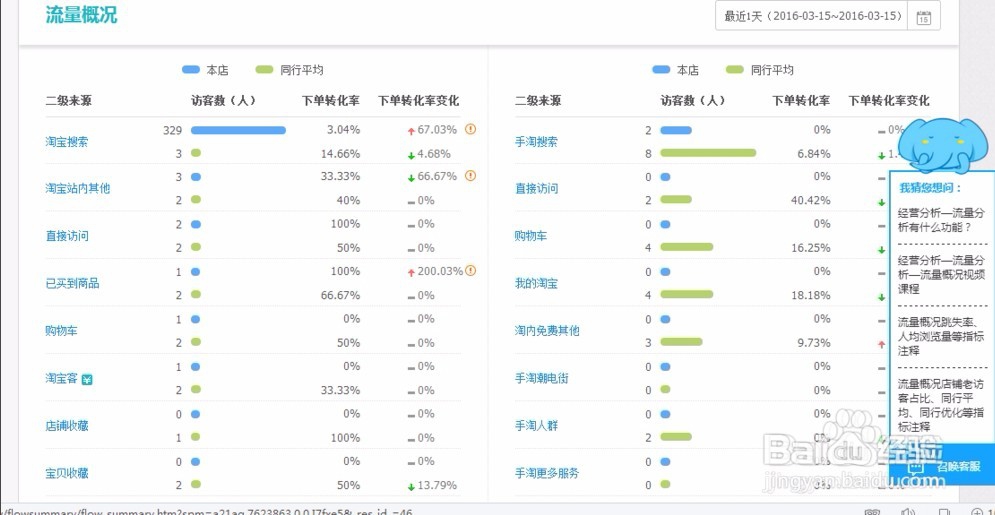Open 宝贝收藏 source link

coord(67,473)
